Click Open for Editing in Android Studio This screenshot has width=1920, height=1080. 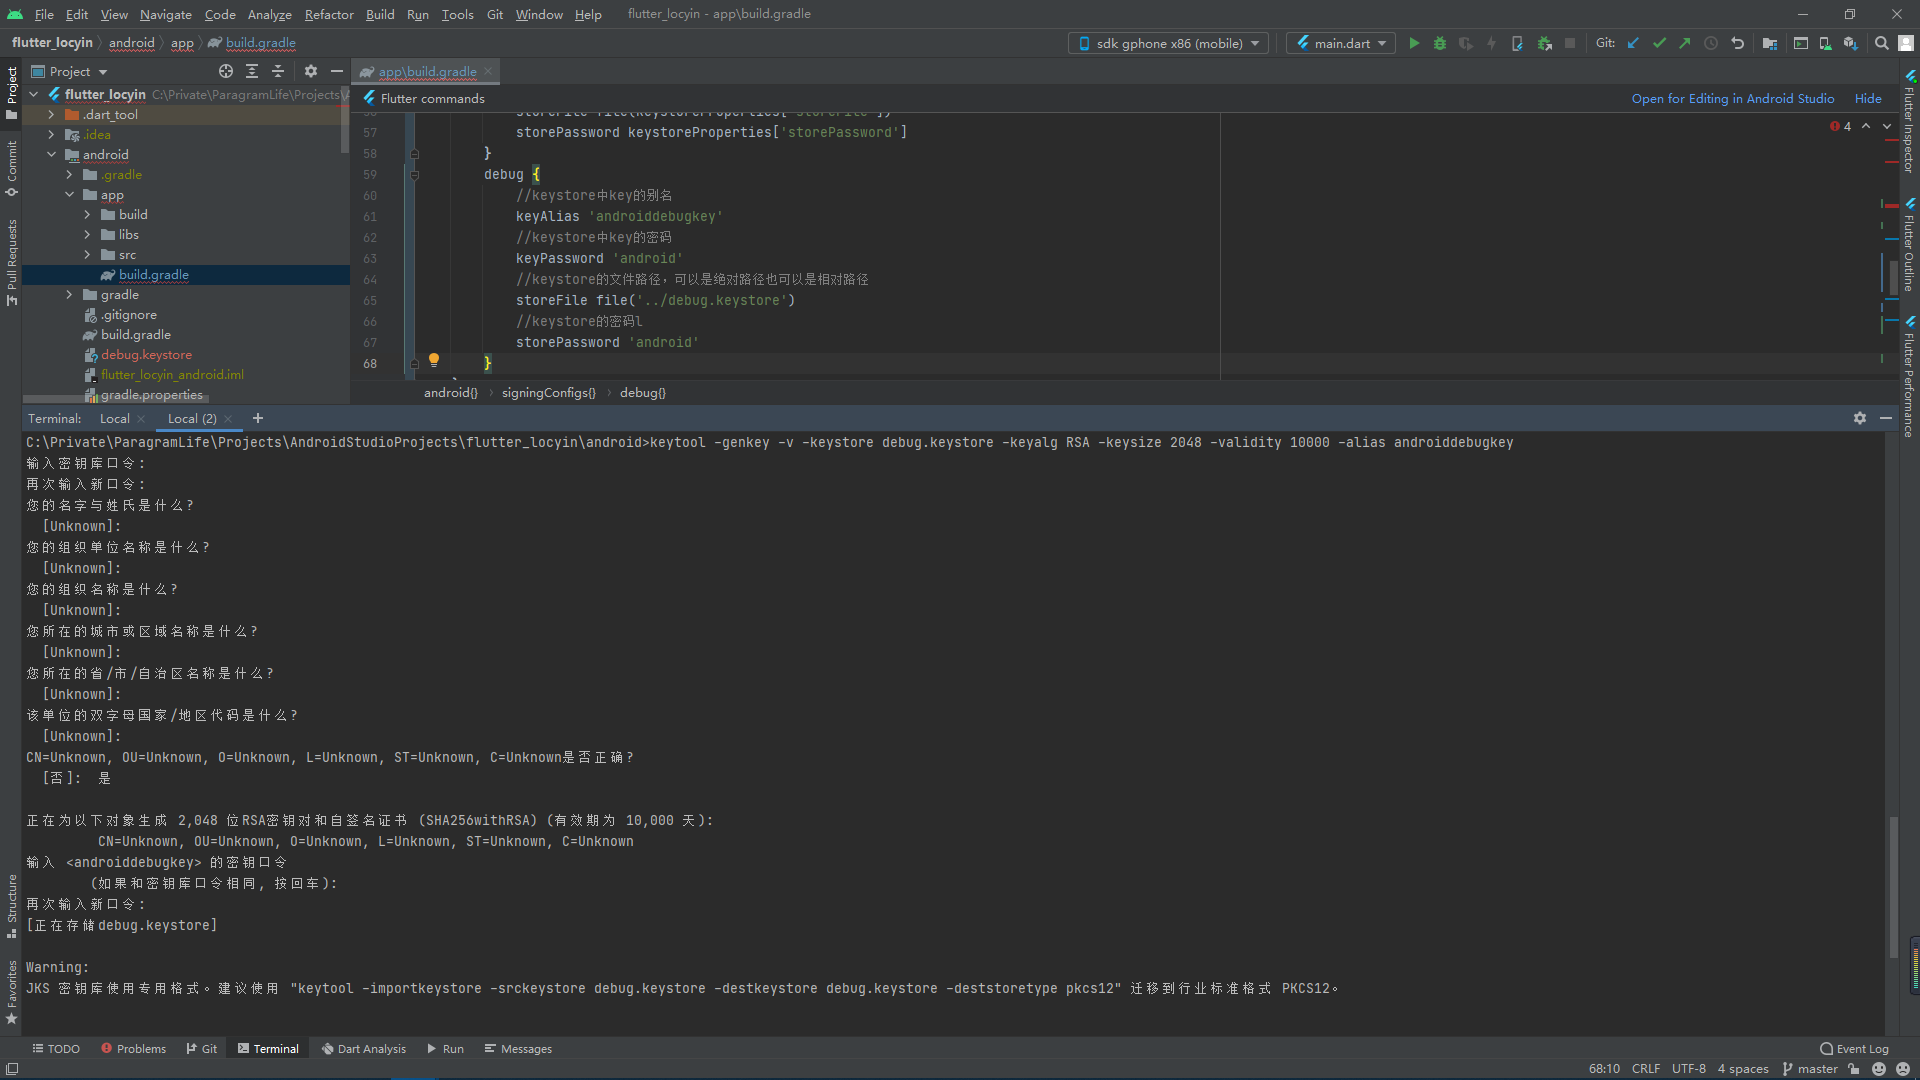point(1733,98)
